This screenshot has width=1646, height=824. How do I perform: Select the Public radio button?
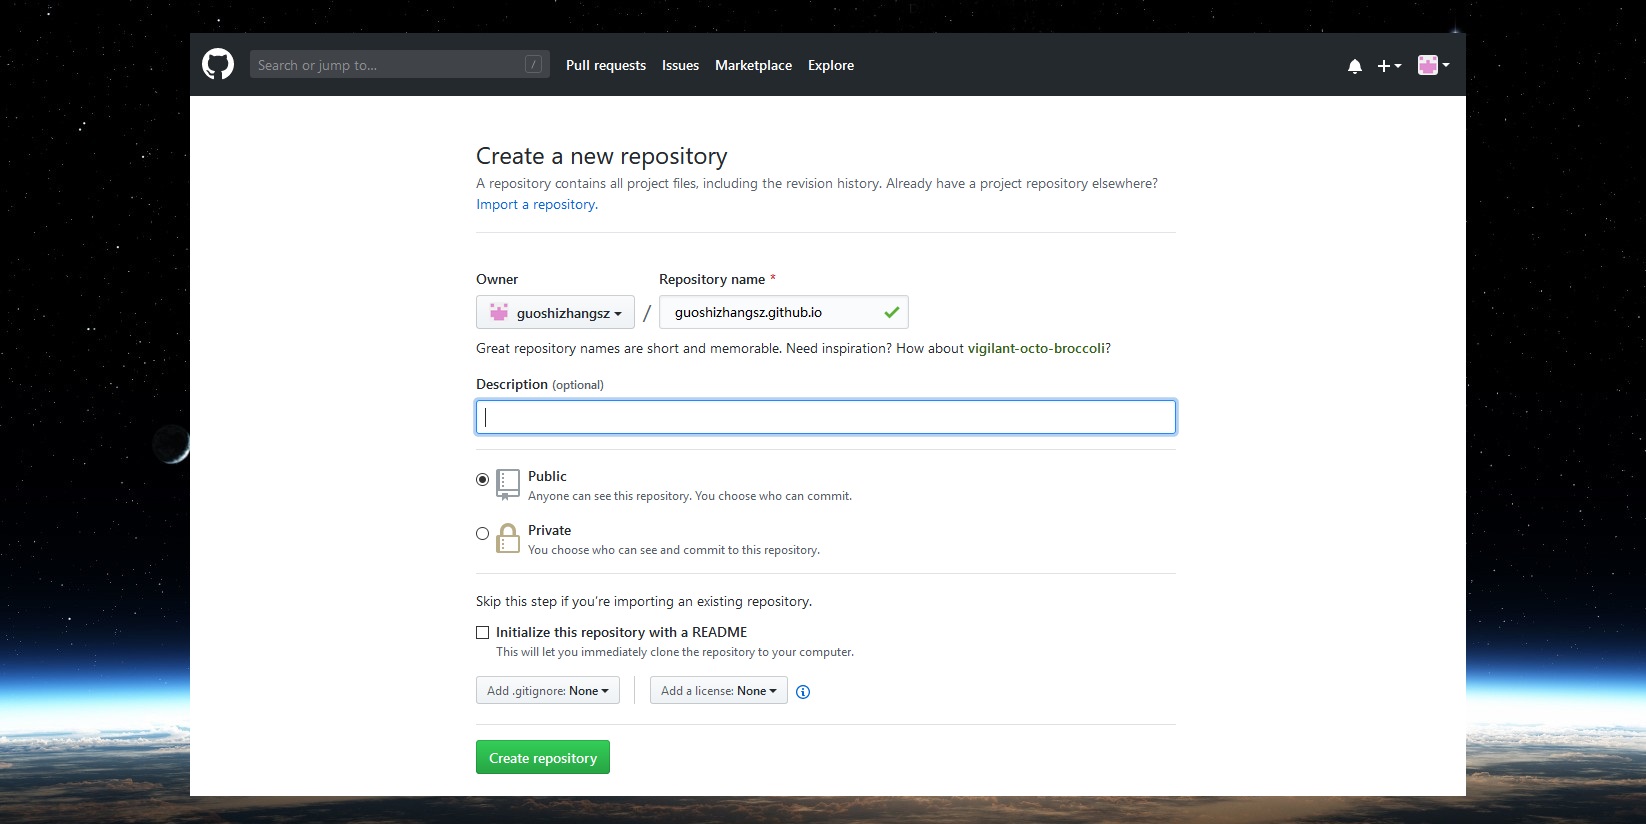pos(483,480)
